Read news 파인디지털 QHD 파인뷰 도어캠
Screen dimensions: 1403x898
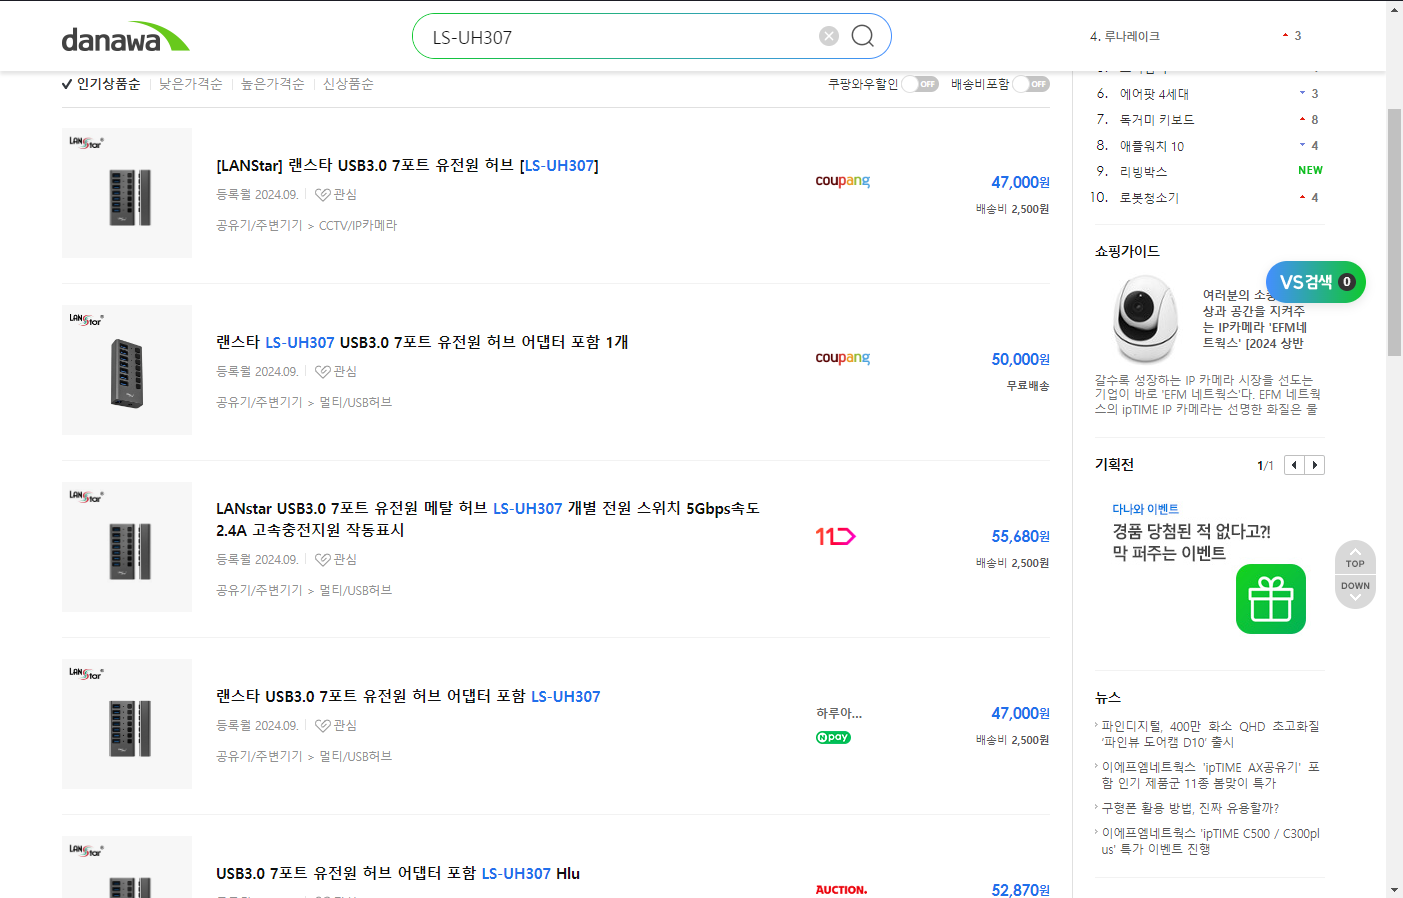tap(1210, 734)
